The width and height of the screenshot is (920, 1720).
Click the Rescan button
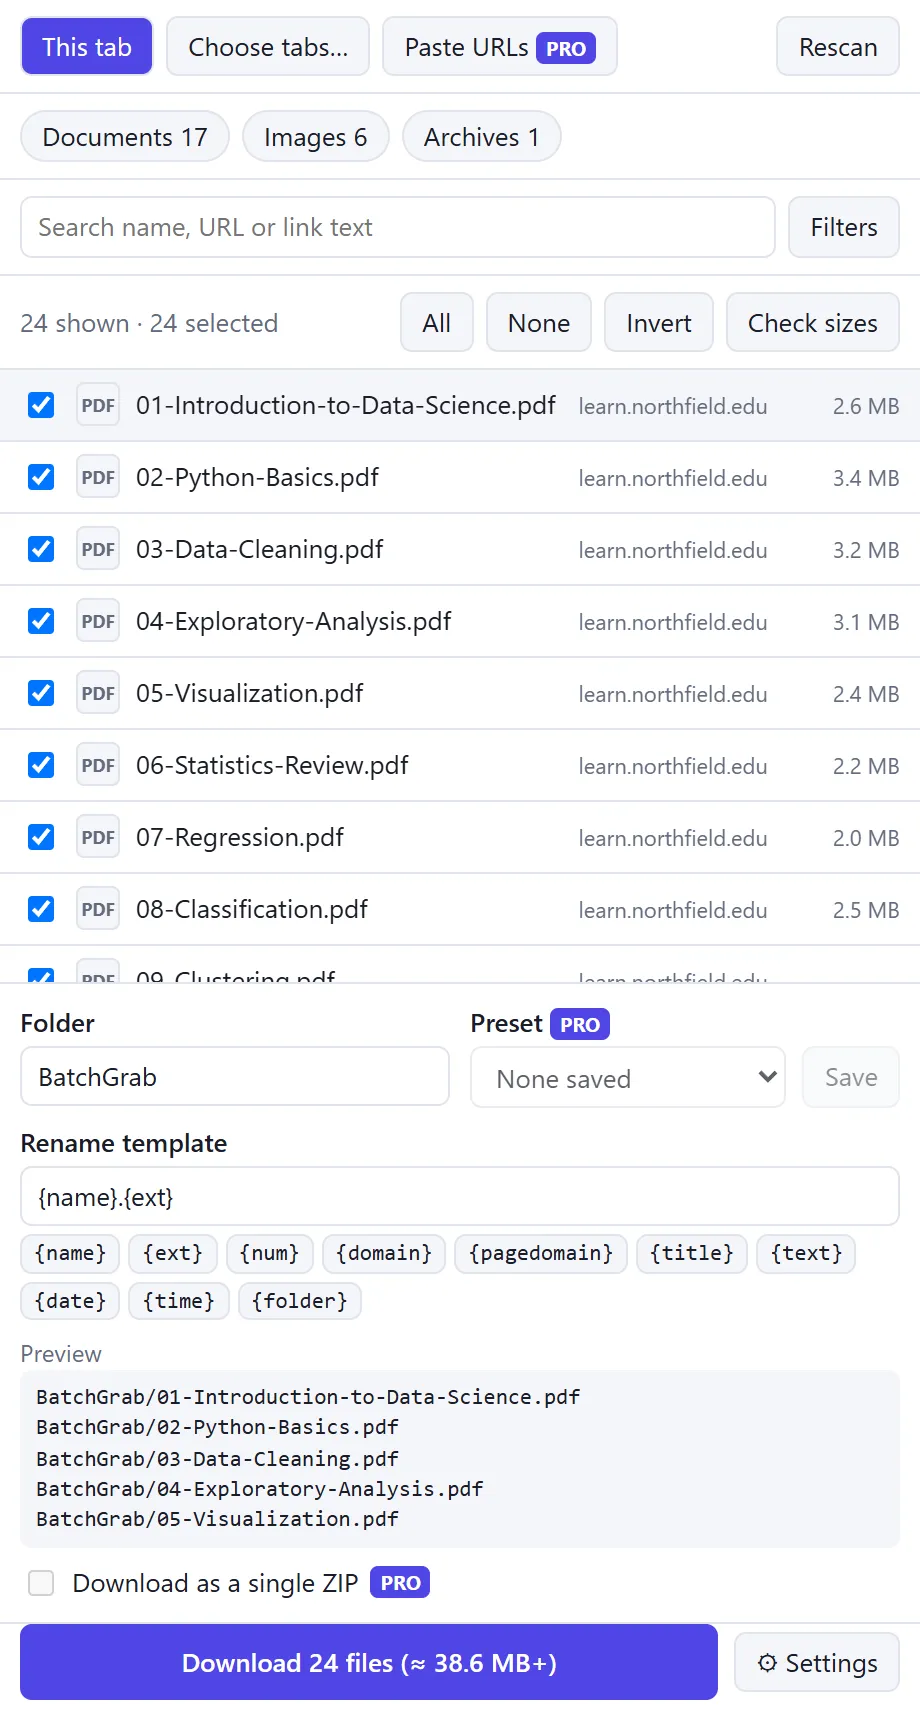coord(838,47)
